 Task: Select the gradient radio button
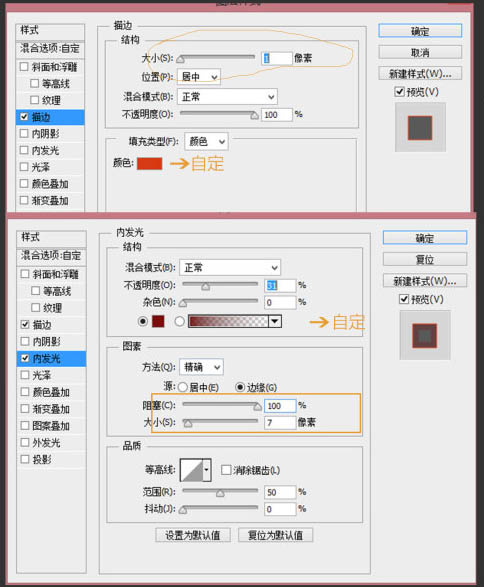click(x=180, y=321)
